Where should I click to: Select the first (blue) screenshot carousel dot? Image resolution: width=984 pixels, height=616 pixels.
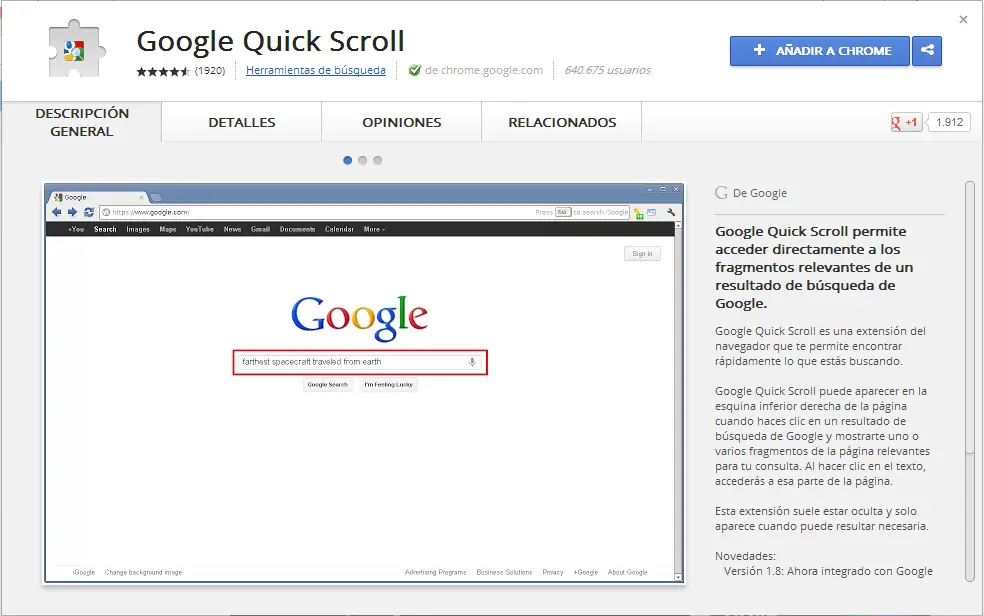pos(348,161)
